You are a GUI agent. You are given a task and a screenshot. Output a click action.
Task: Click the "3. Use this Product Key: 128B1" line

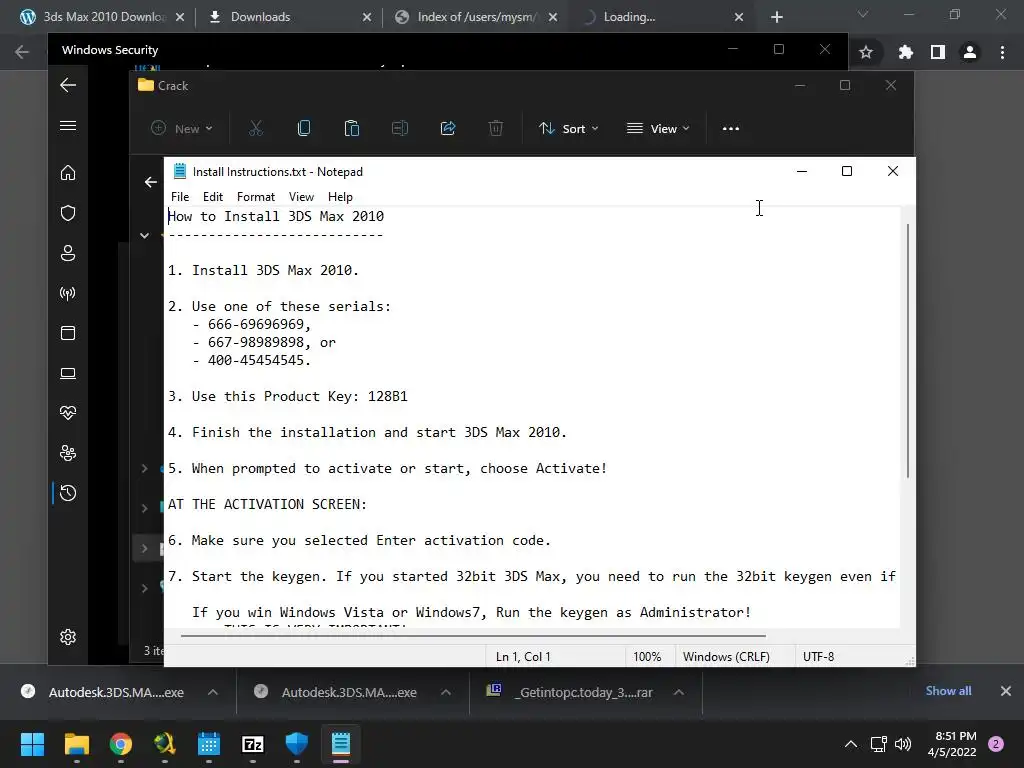click(288, 396)
